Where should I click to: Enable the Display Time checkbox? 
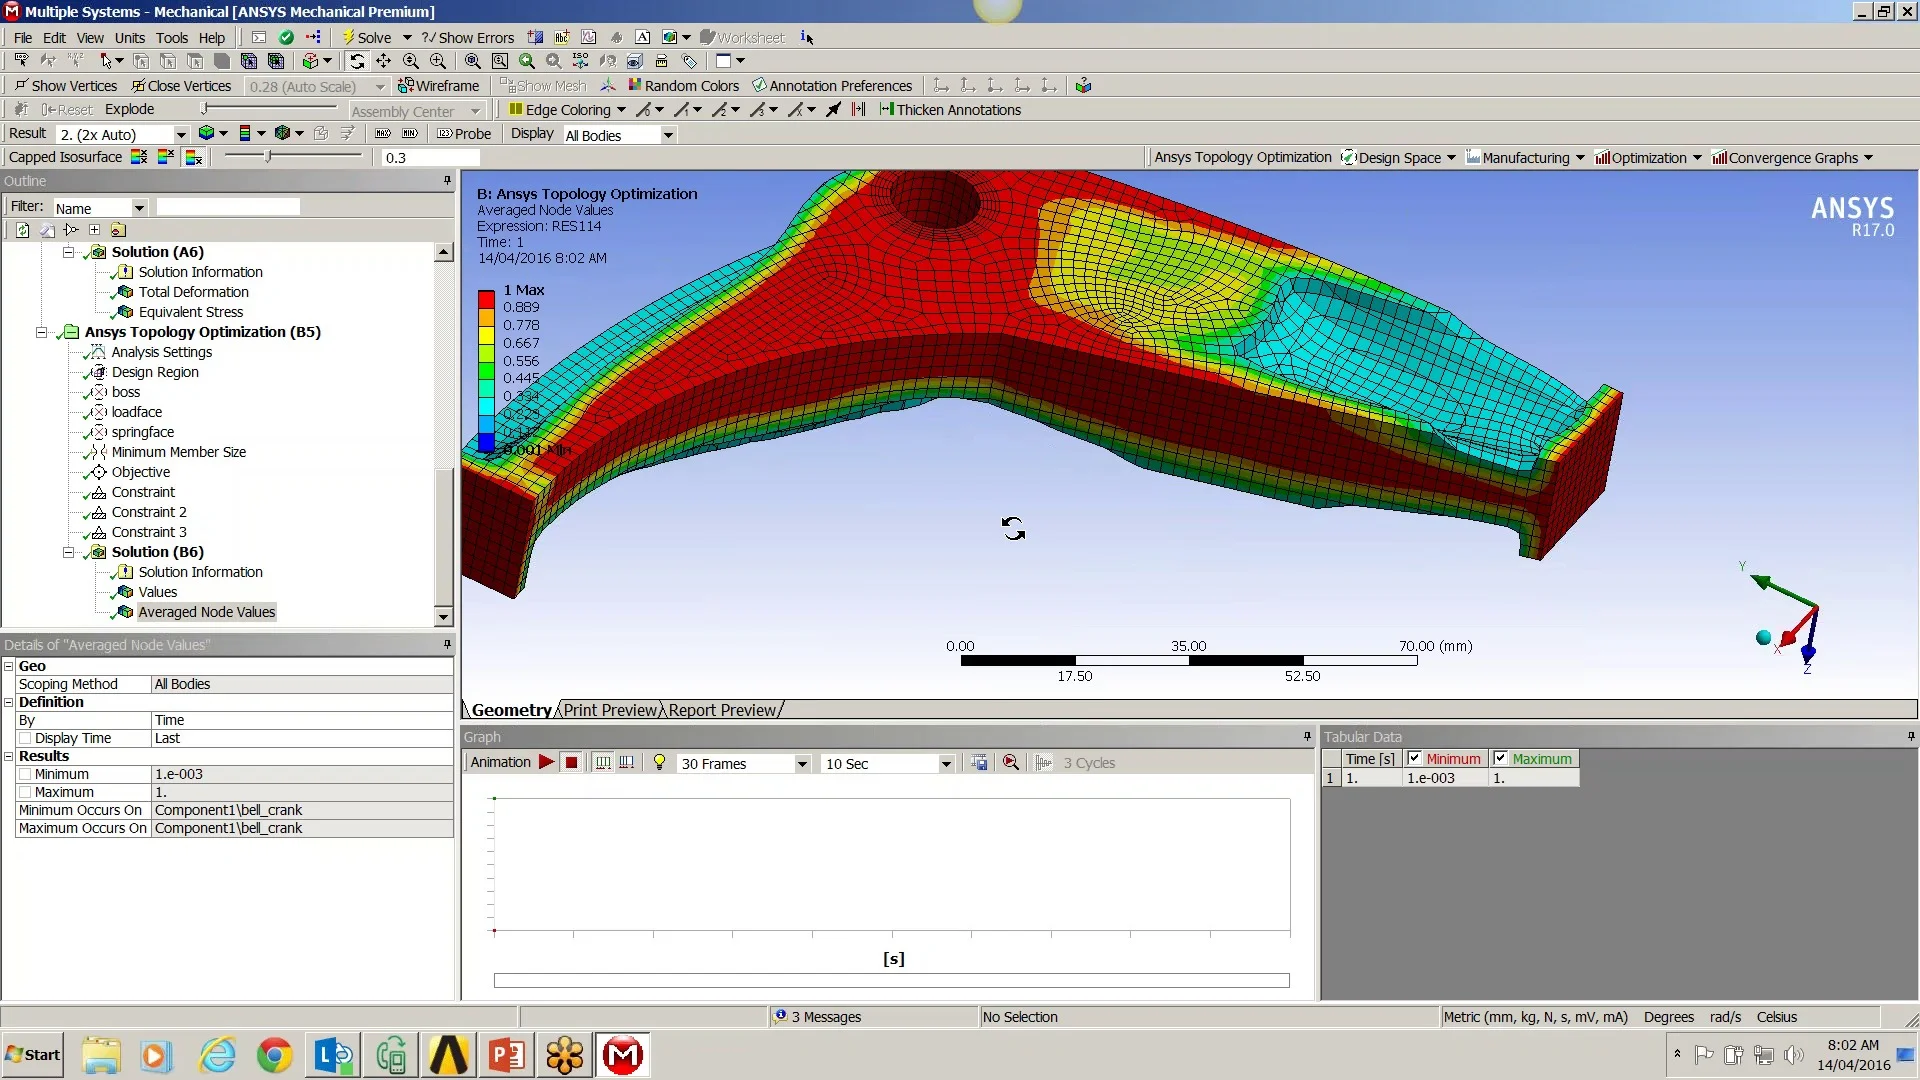[x=25, y=739]
